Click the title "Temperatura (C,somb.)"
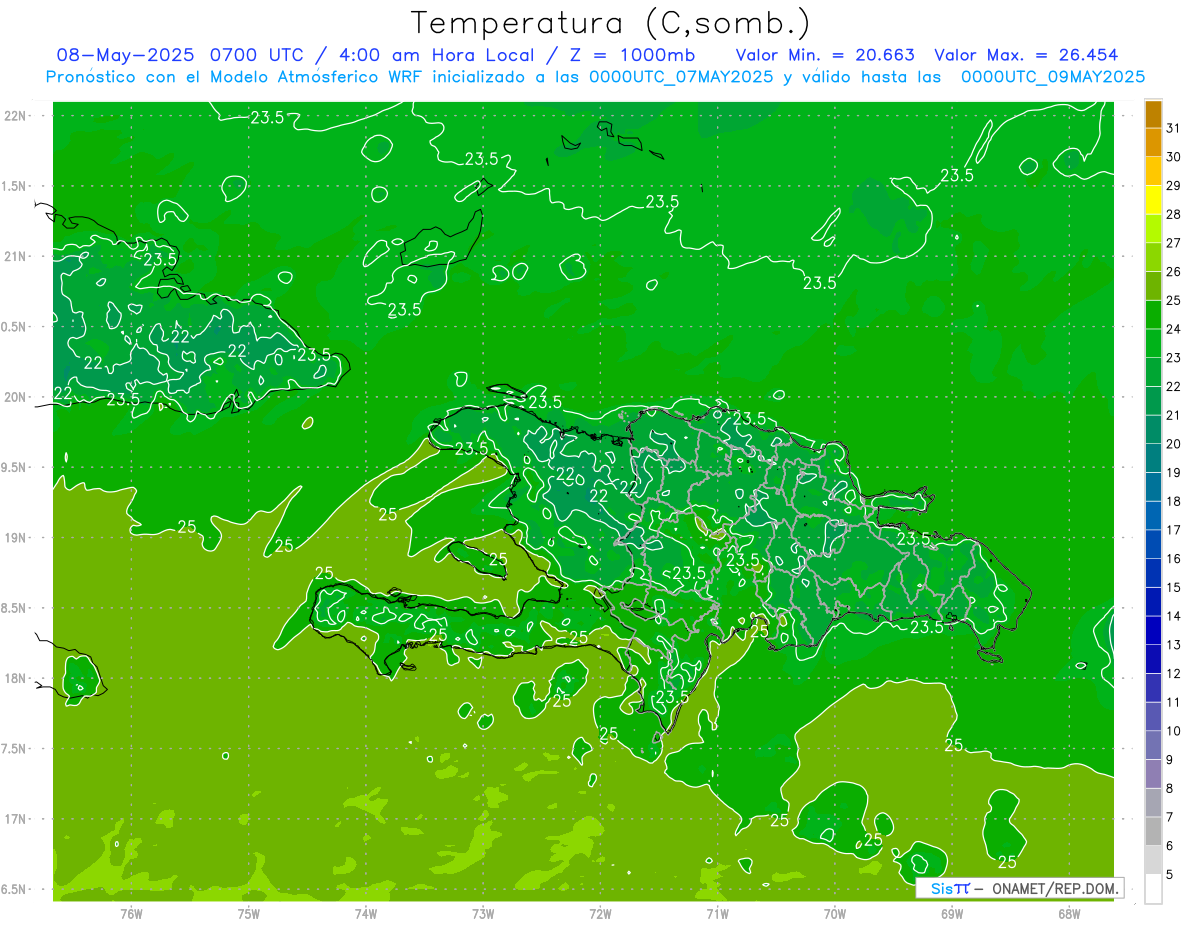 (x=611, y=23)
